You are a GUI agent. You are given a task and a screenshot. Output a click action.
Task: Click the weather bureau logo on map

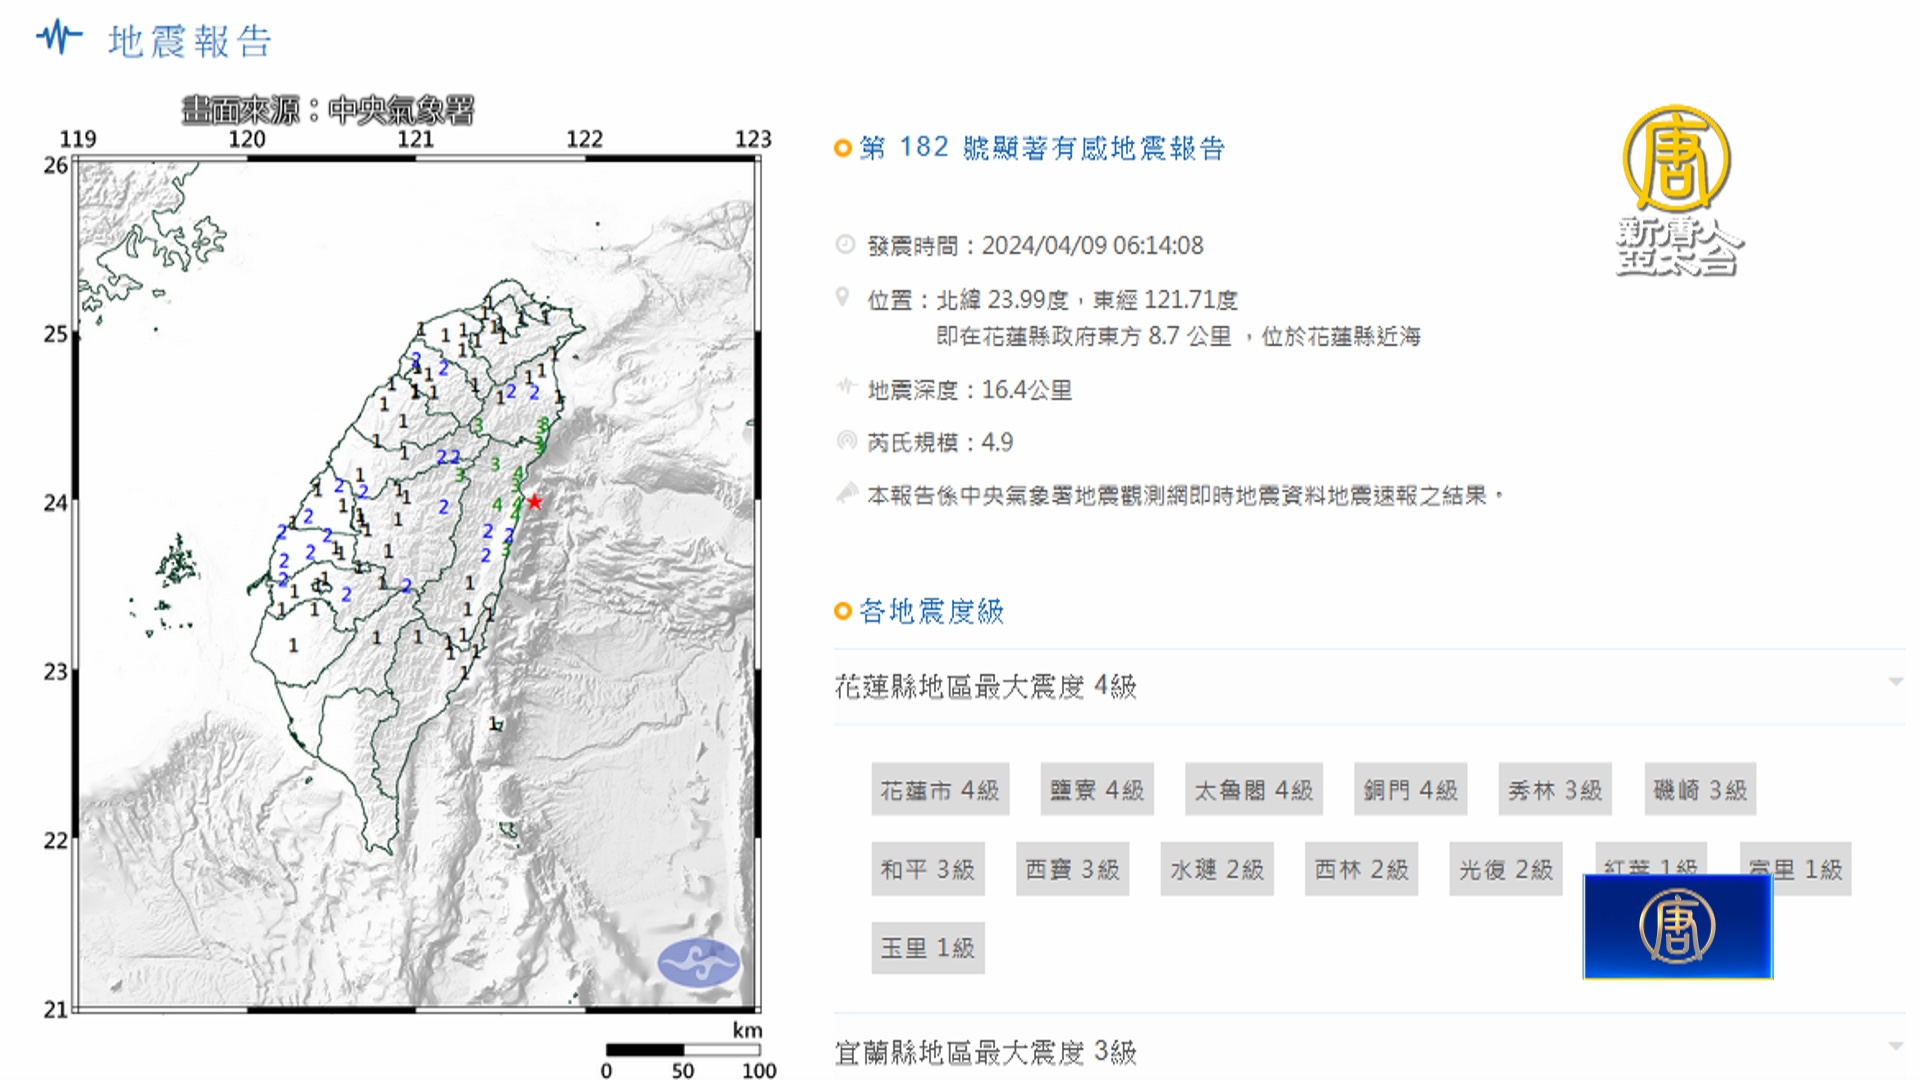click(x=698, y=963)
